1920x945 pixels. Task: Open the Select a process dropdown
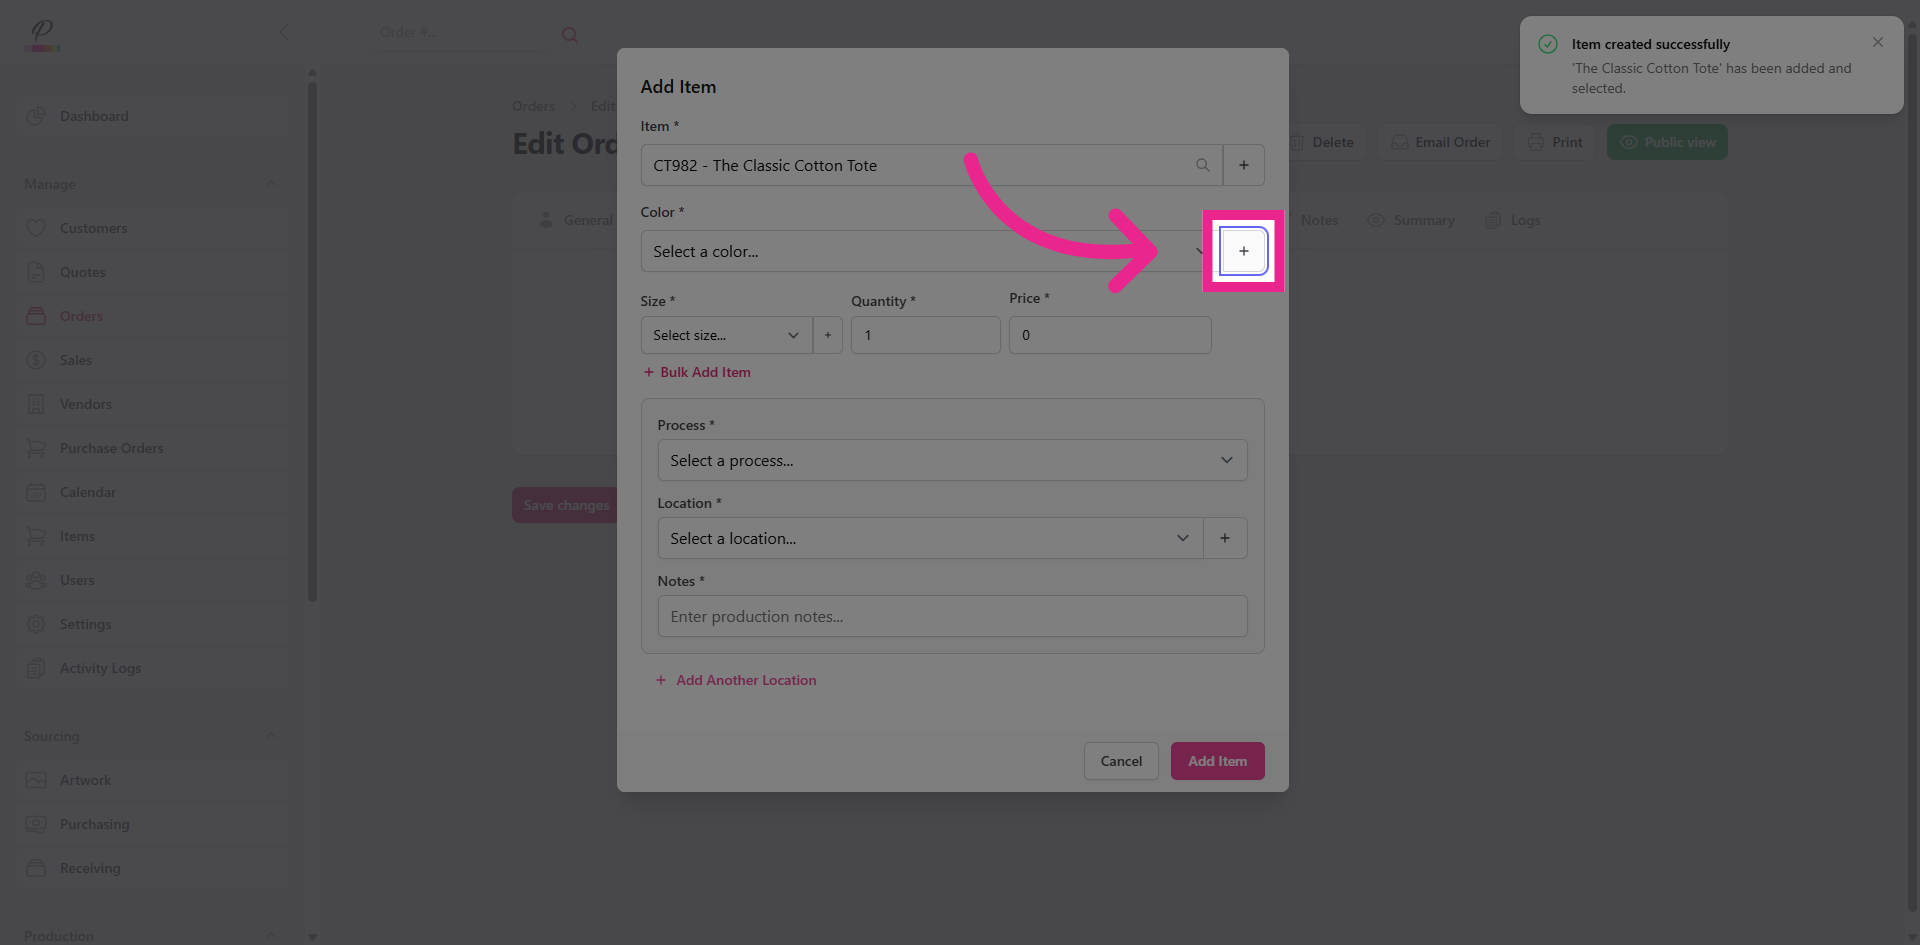click(952, 460)
